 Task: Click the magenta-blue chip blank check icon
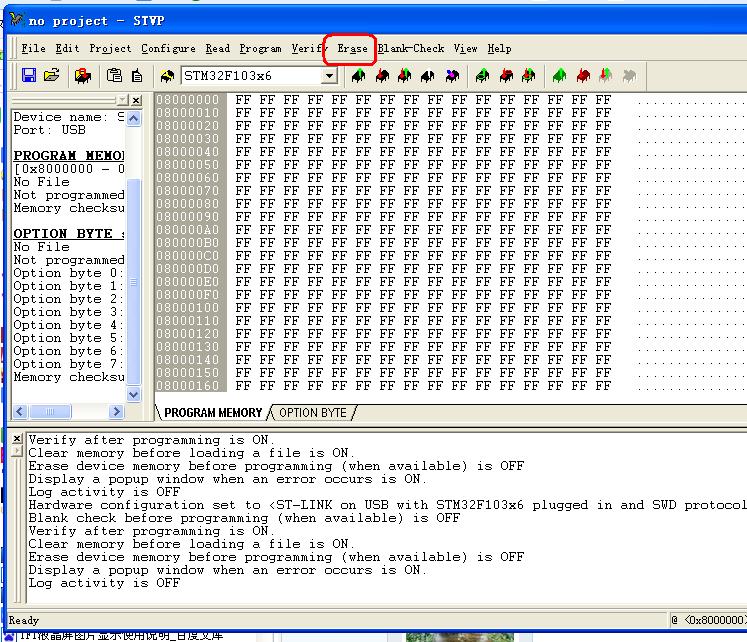point(452,76)
